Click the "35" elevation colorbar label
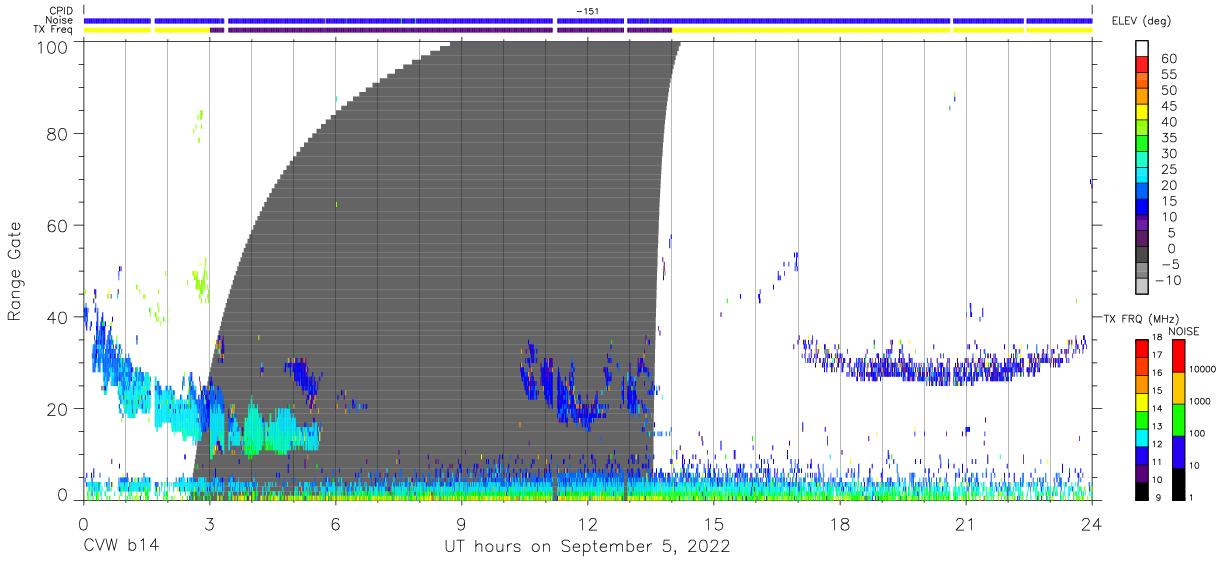 point(1170,138)
